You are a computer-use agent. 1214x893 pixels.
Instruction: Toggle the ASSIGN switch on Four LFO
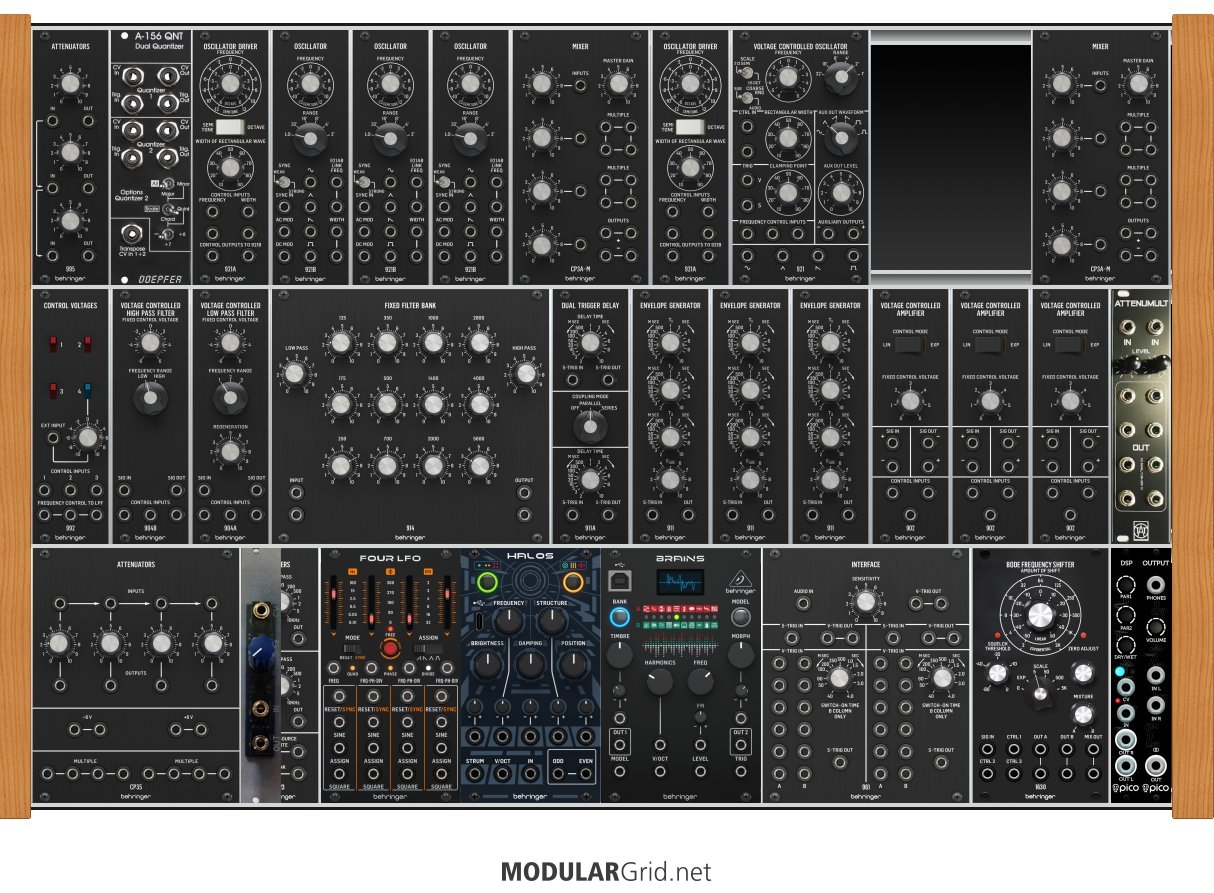(427, 648)
